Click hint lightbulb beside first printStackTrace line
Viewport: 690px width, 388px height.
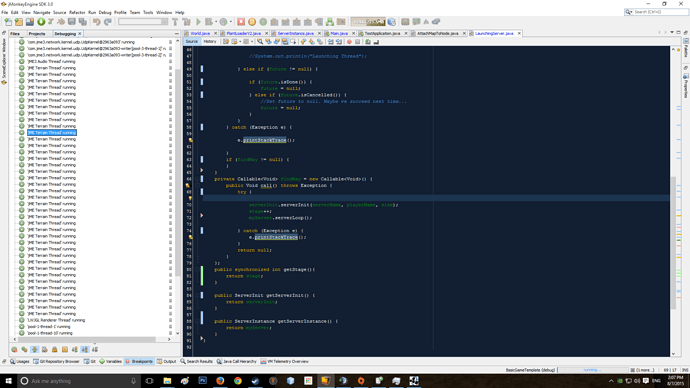190,140
